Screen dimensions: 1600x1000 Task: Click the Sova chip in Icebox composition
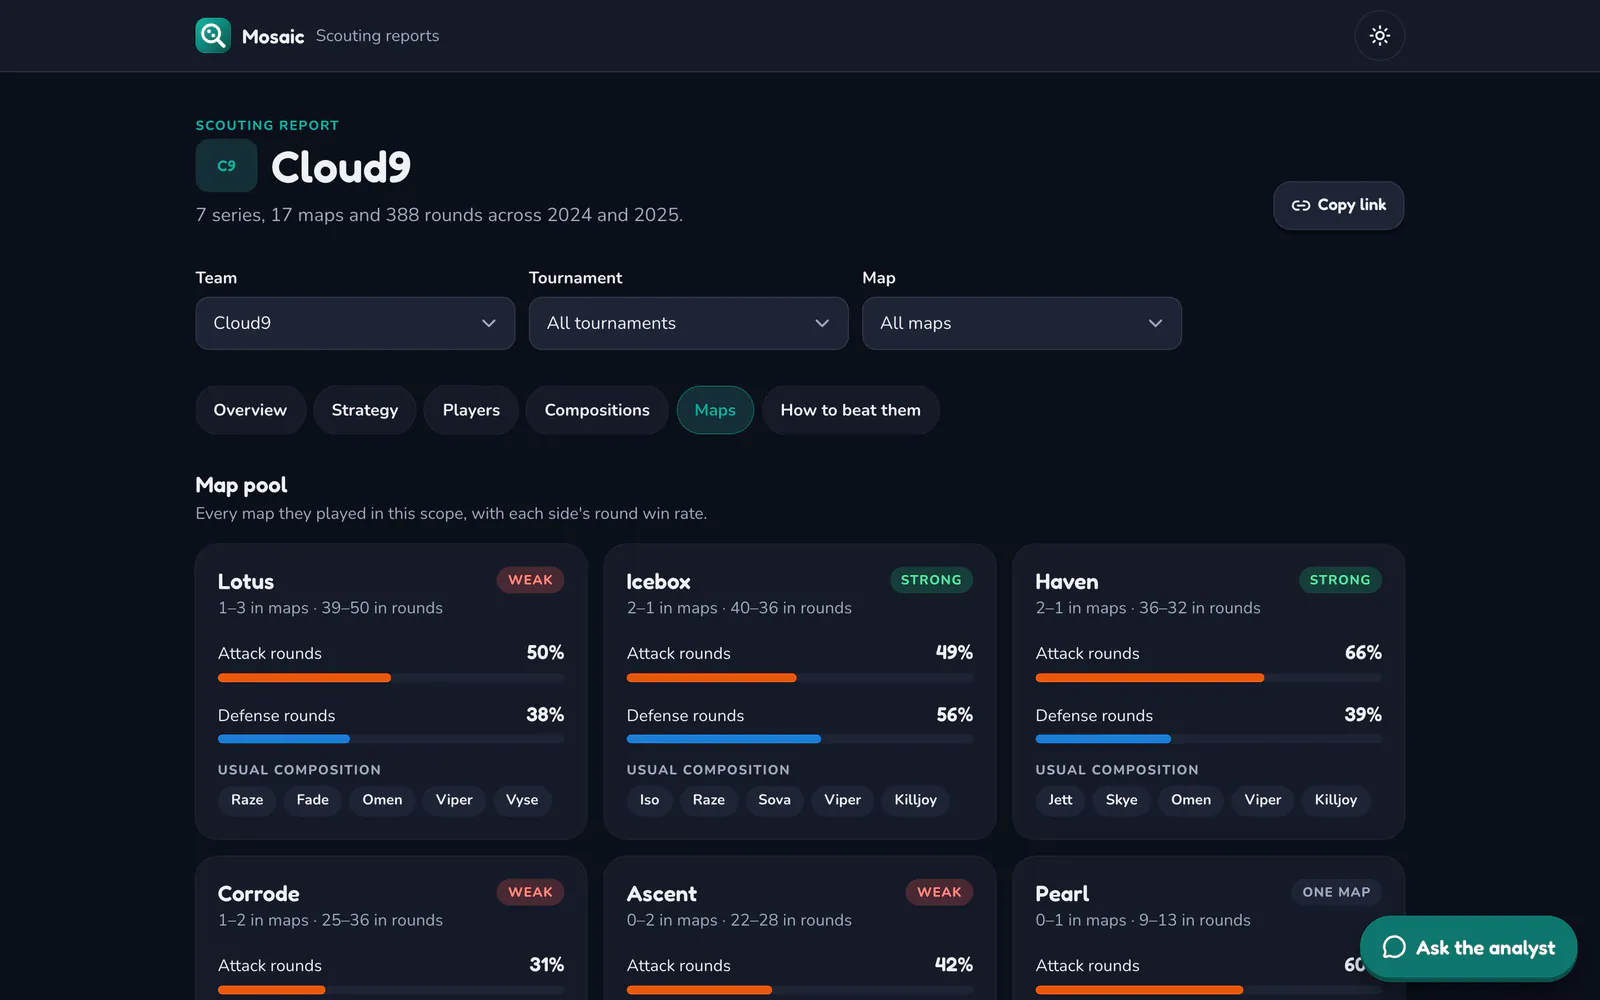pos(775,800)
